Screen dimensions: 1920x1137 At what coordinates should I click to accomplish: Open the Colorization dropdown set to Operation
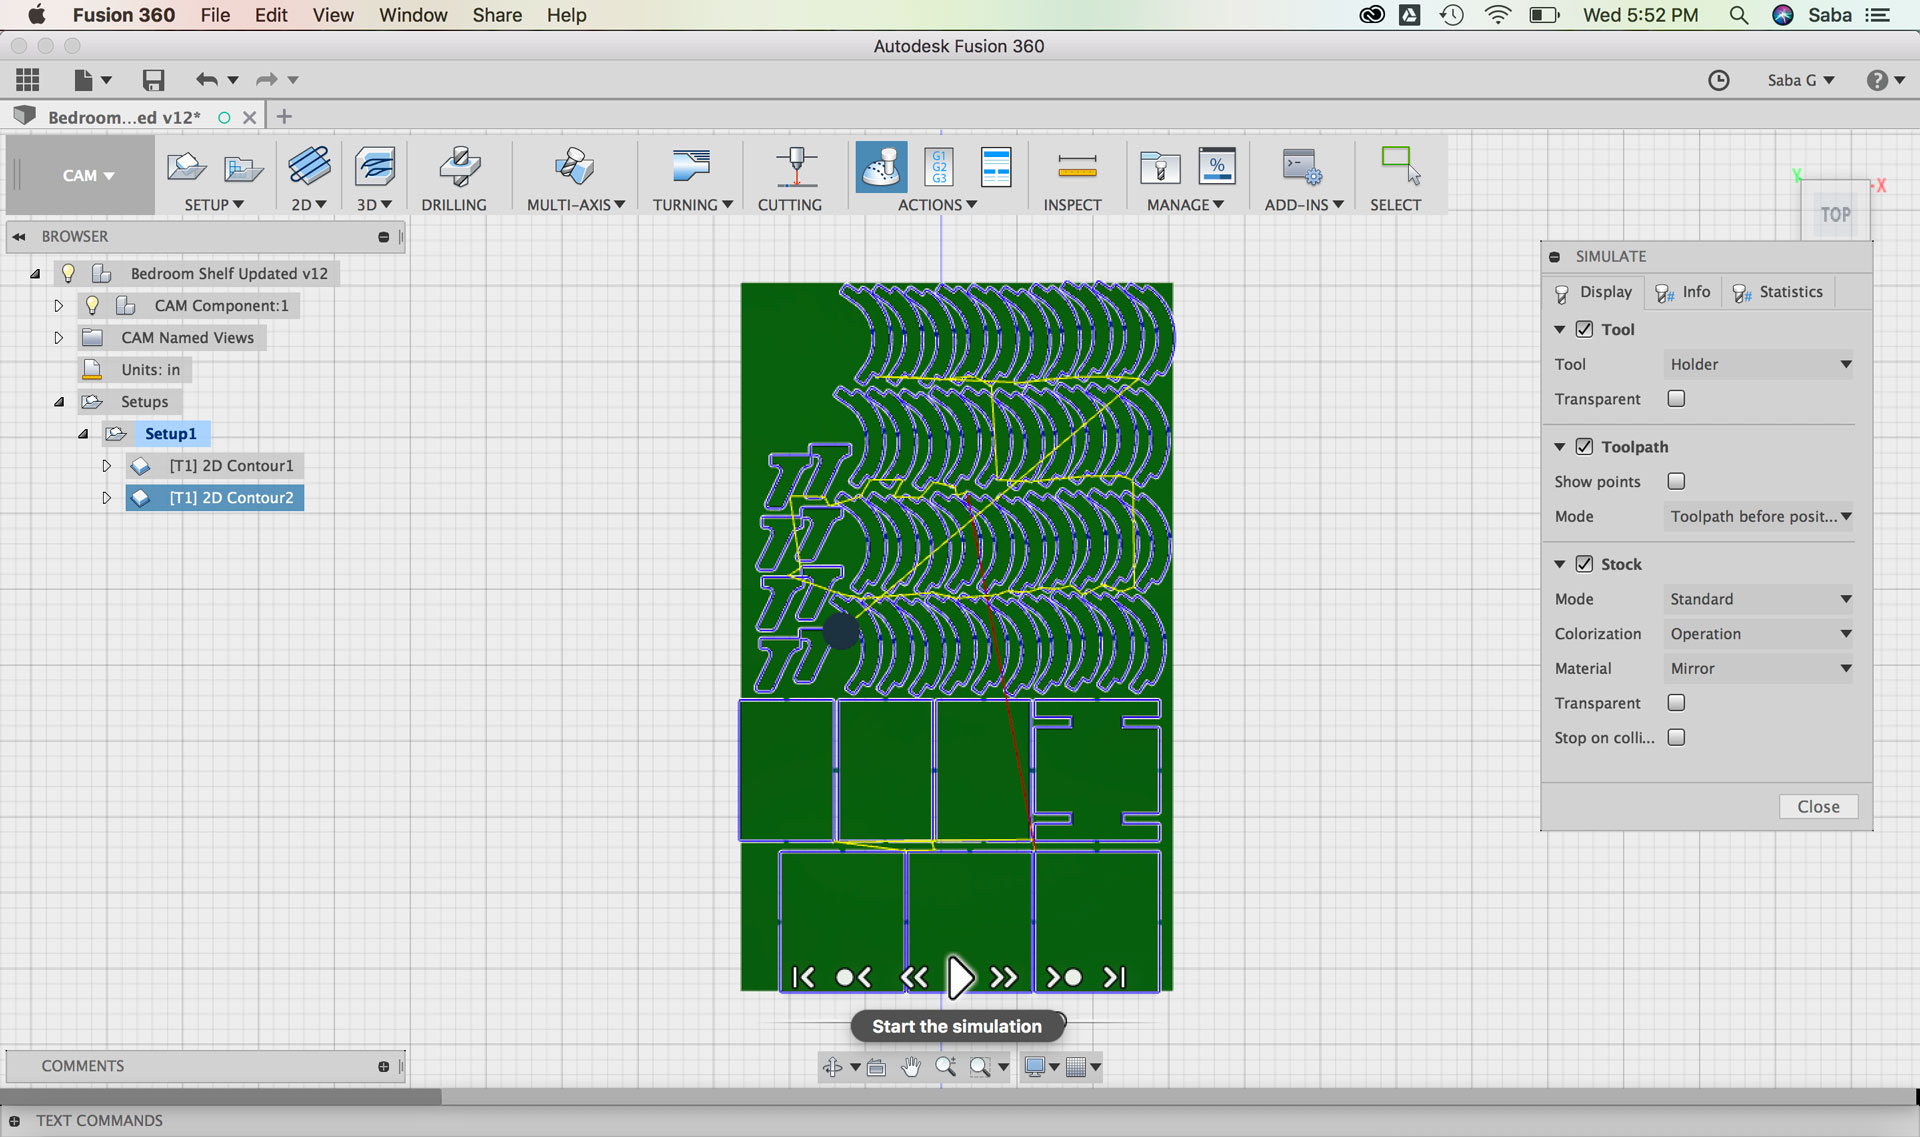pos(1758,634)
